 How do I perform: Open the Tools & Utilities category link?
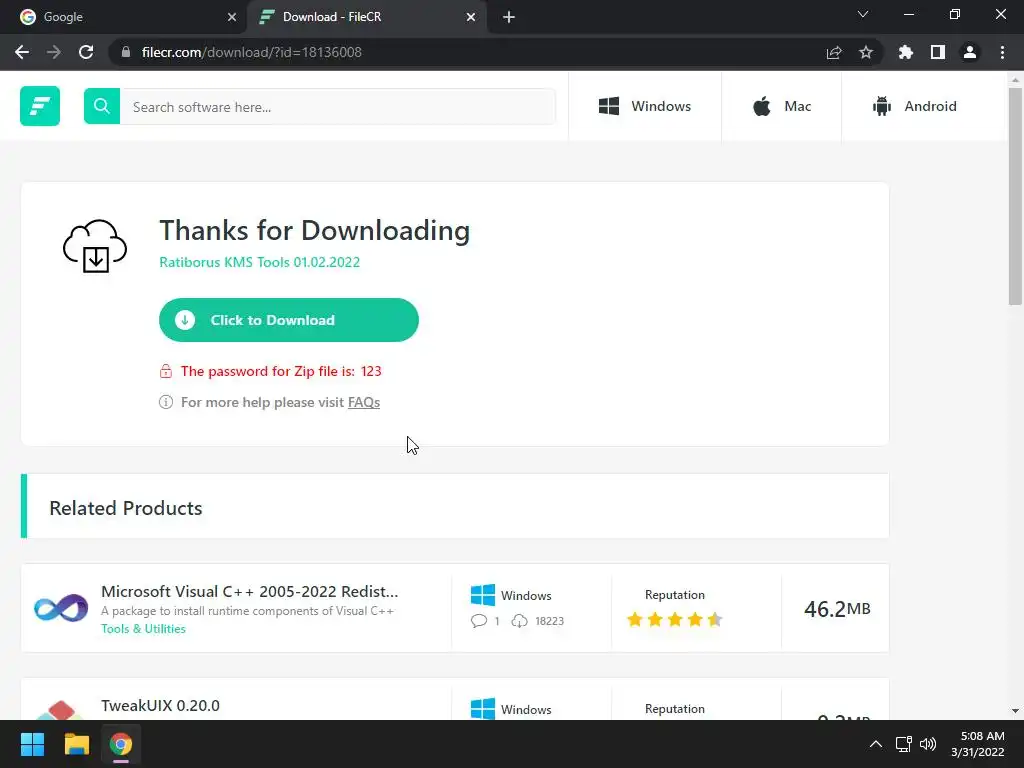143,629
